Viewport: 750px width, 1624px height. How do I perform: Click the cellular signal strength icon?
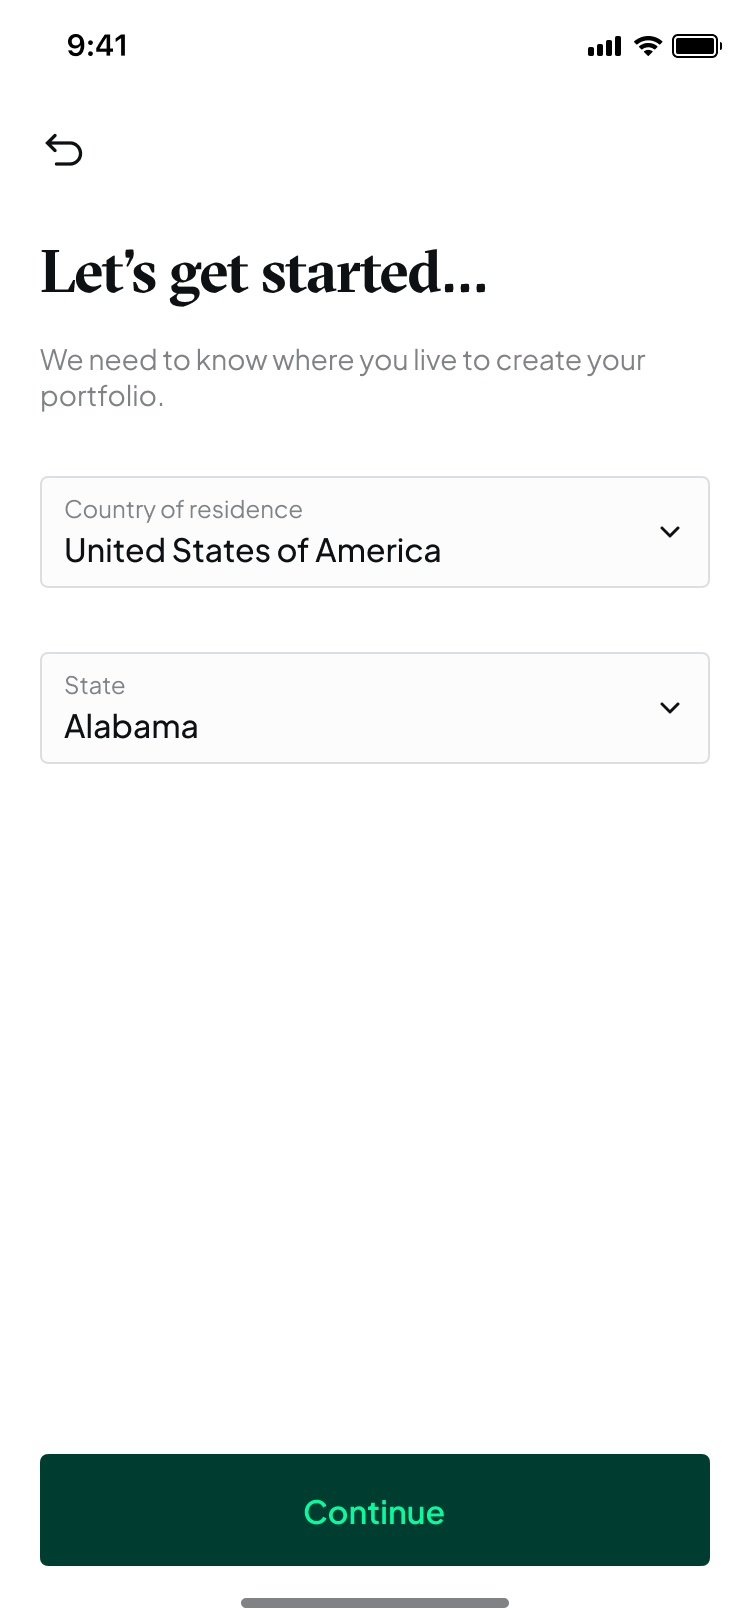604,46
